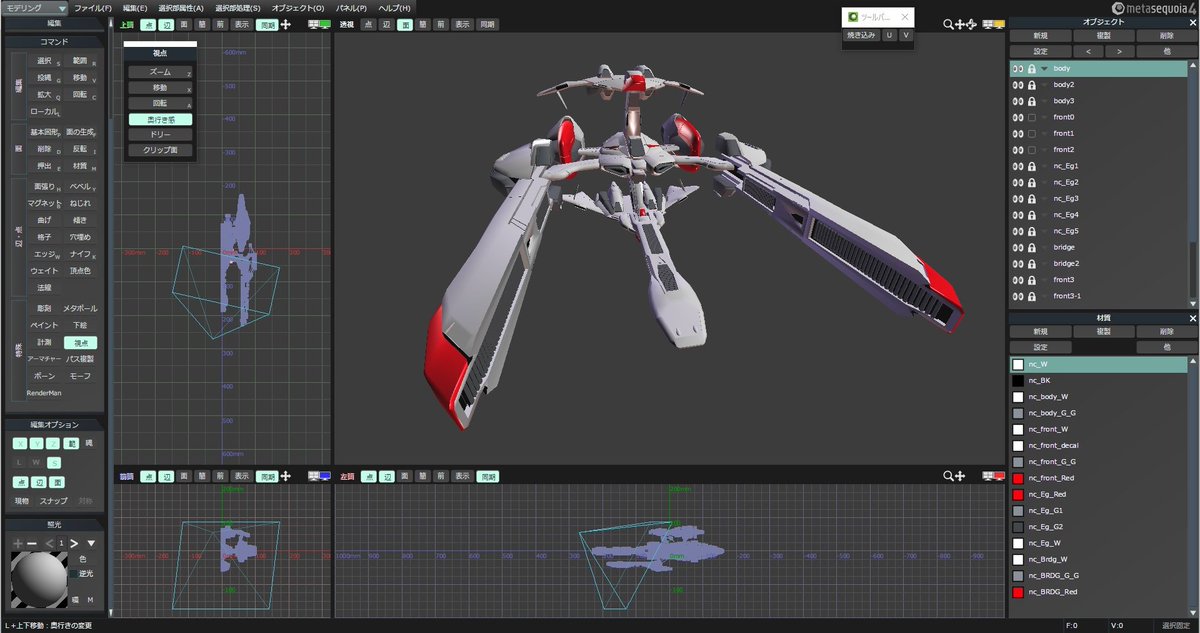Click the pan arrows icon in top view header
This screenshot has width=1200, height=633.
286,24
